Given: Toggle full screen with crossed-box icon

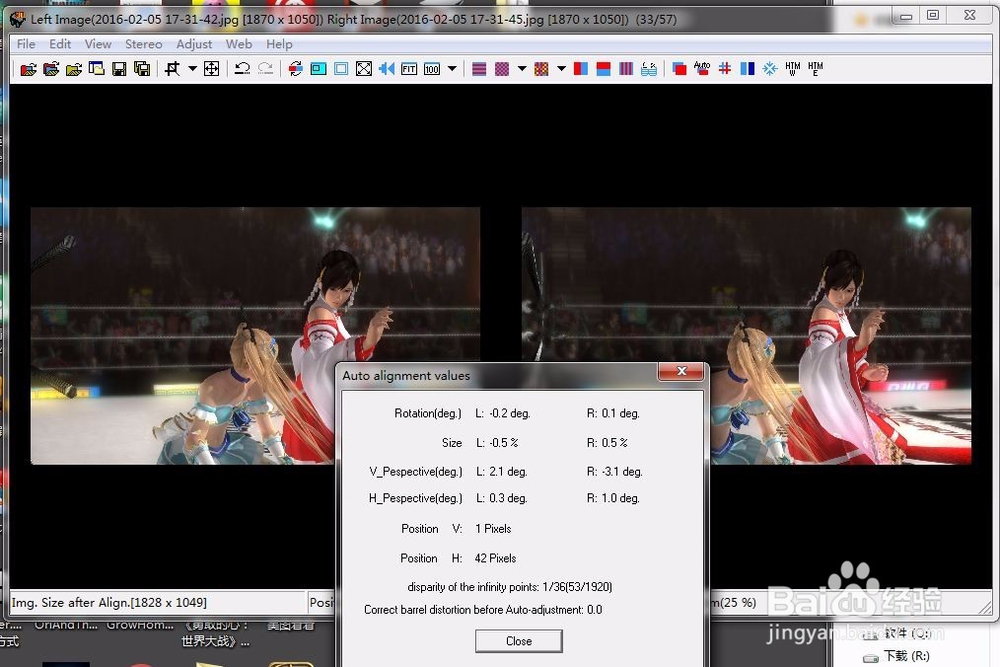Looking at the screenshot, I should [364, 69].
